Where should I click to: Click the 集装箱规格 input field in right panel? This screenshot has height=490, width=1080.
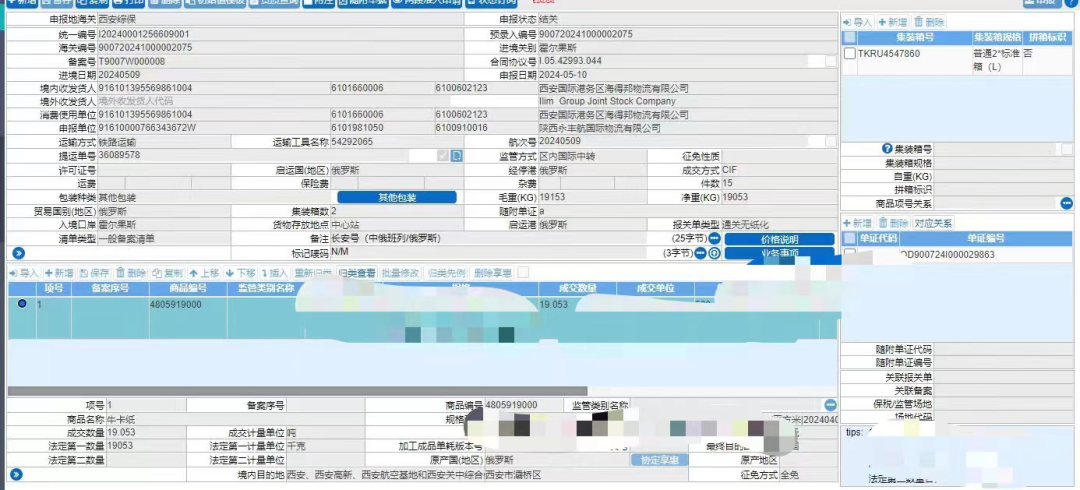coord(1004,163)
